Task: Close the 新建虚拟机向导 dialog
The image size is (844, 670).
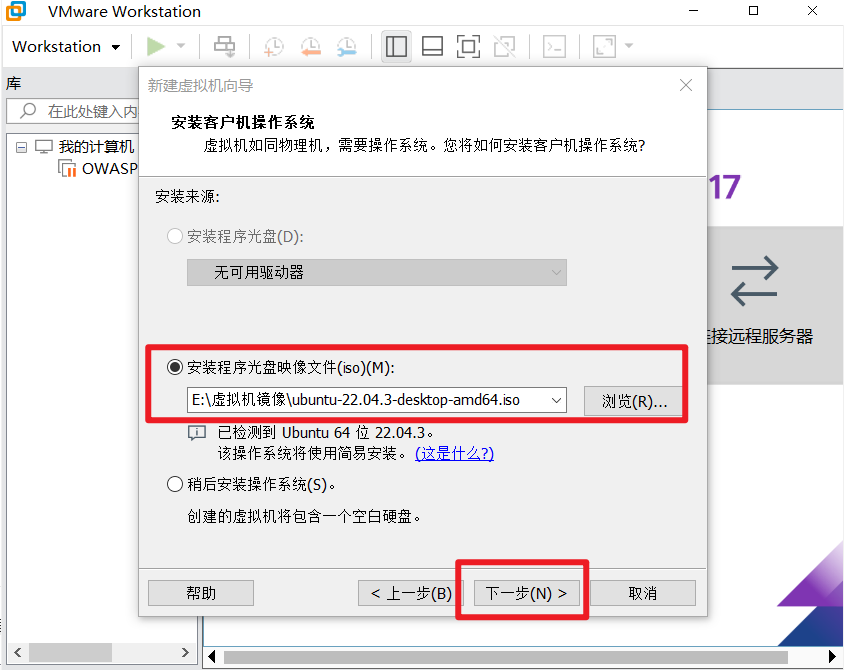Action: click(x=686, y=85)
